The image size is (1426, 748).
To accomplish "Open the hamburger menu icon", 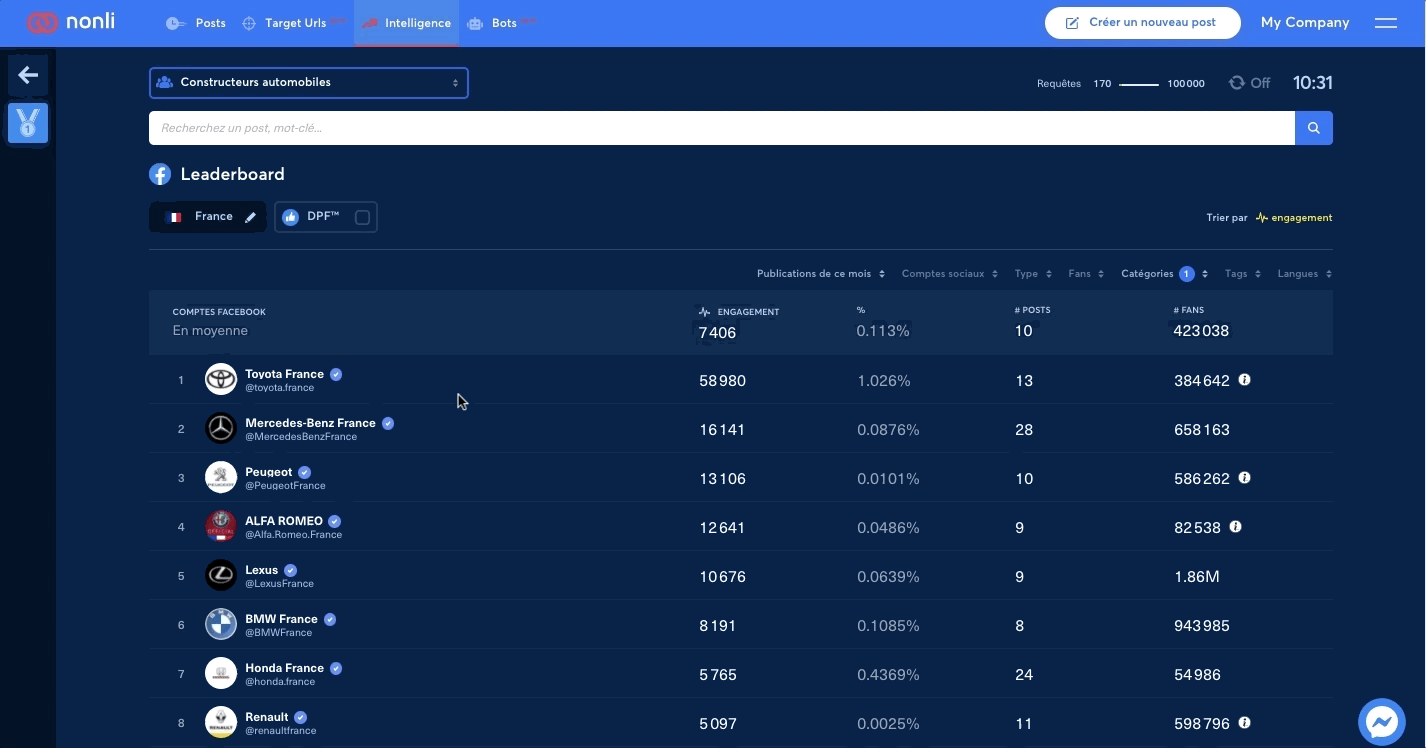I will click(x=1386, y=23).
